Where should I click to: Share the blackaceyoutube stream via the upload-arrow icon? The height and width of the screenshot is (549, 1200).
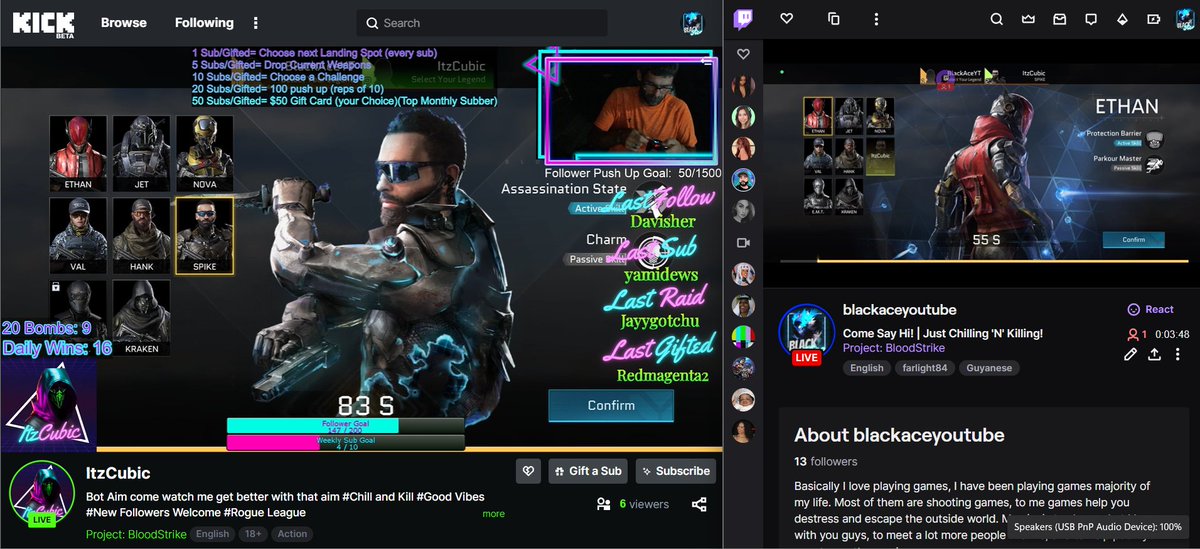(x=1154, y=354)
